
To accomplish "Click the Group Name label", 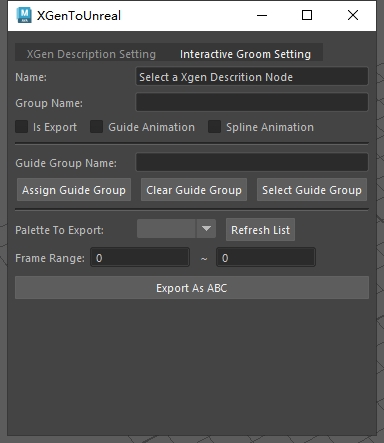I will click(x=49, y=103).
